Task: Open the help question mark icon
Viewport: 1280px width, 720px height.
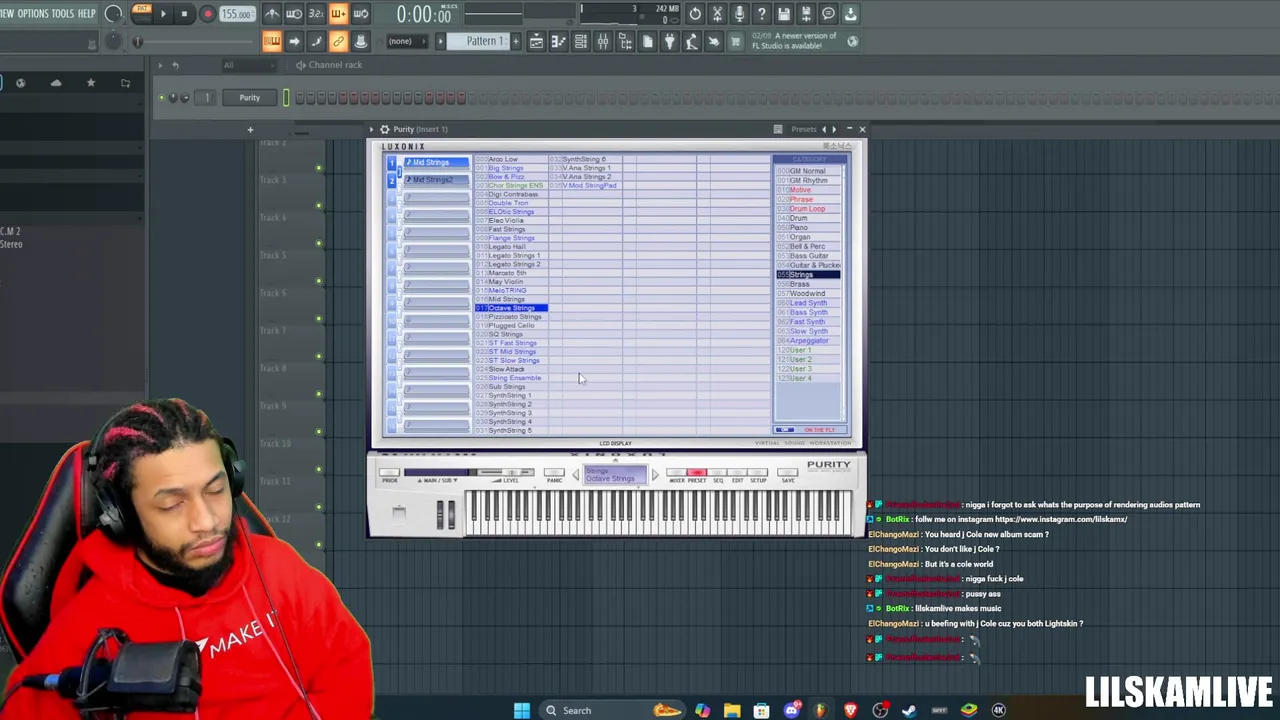Action: click(x=761, y=14)
